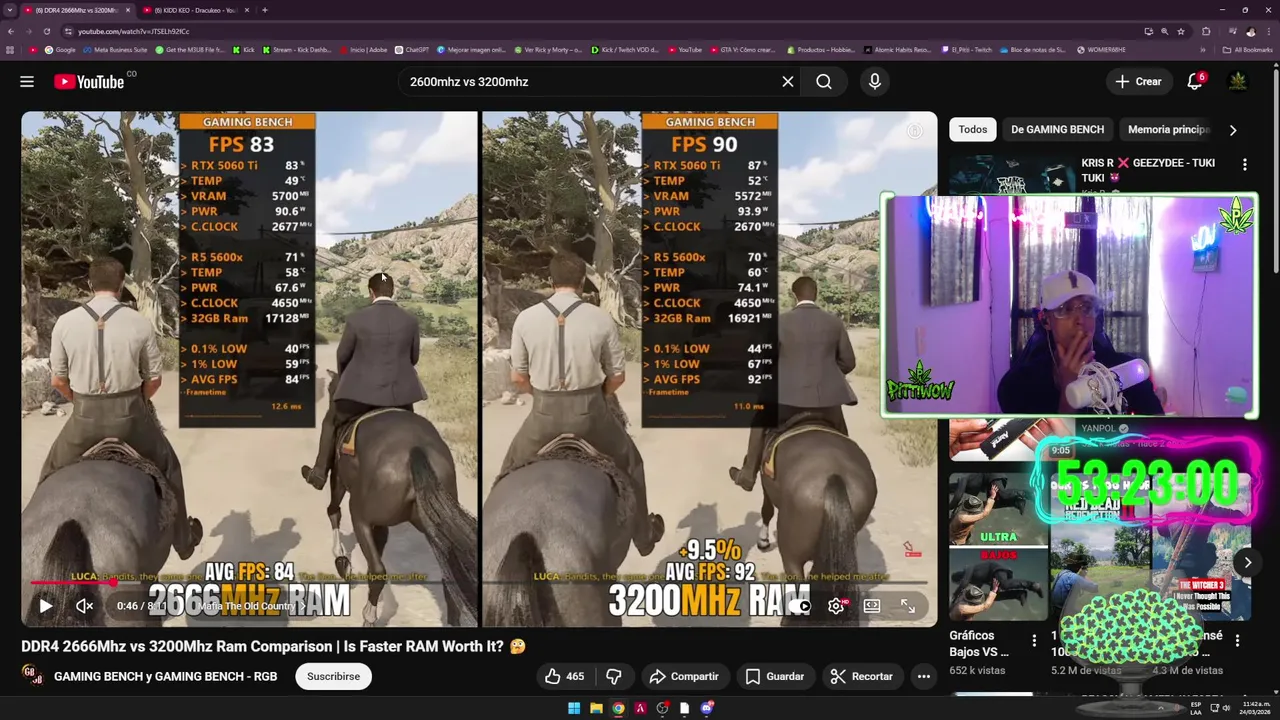Open options for the 4.3 M vistas video
This screenshot has width=1280, height=720.
point(1237,640)
